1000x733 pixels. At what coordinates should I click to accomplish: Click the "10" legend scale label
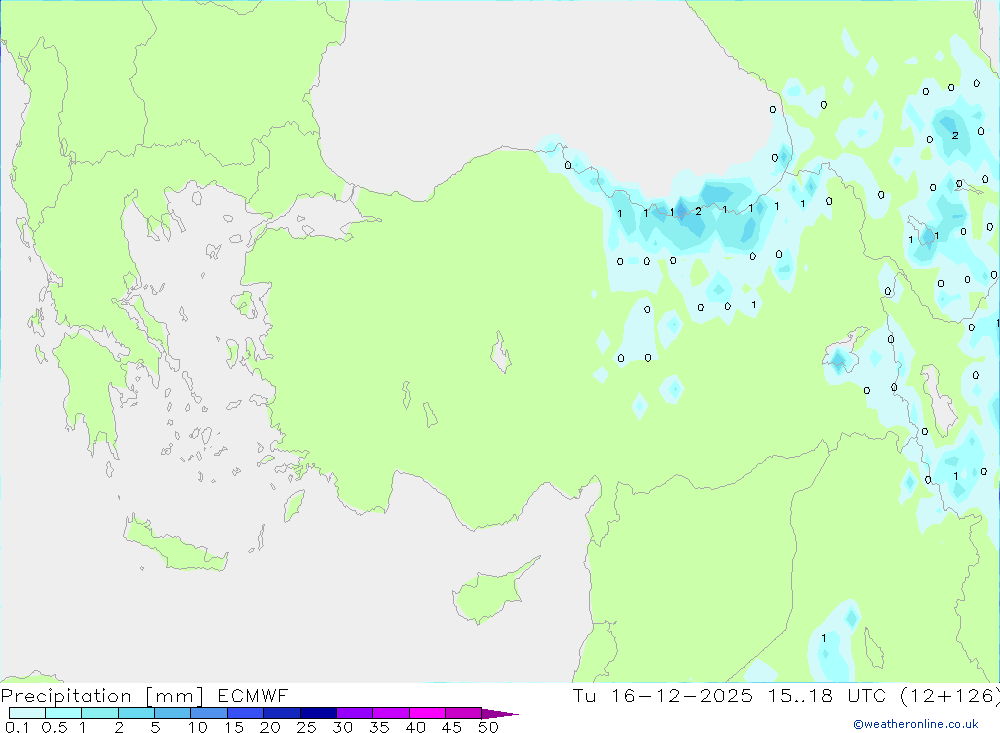[x=198, y=727]
